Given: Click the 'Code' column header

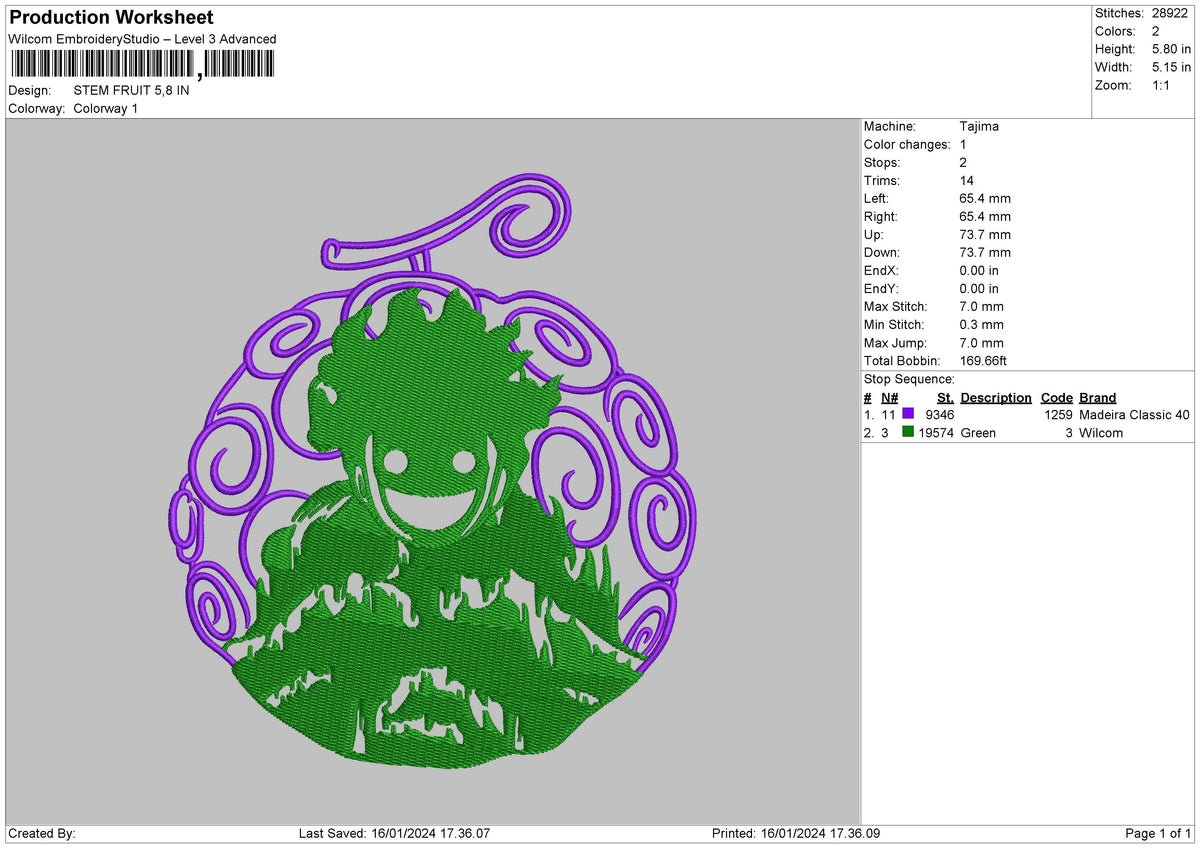Looking at the screenshot, I should tap(1057, 397).
